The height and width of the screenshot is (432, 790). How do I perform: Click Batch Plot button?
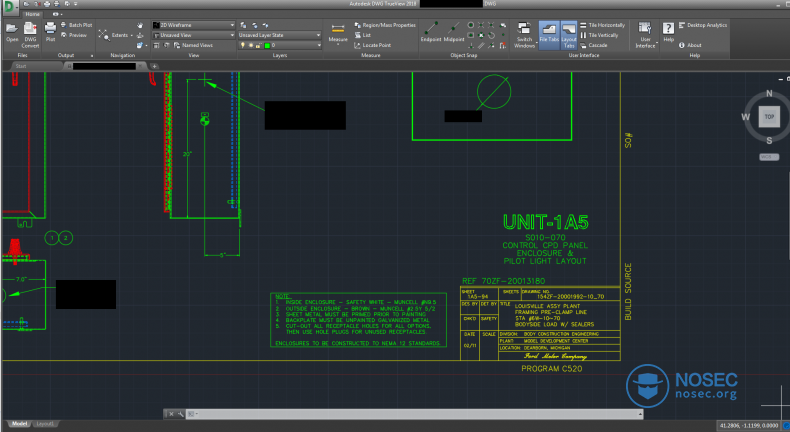pyautogui.click(x=77, y=25)
